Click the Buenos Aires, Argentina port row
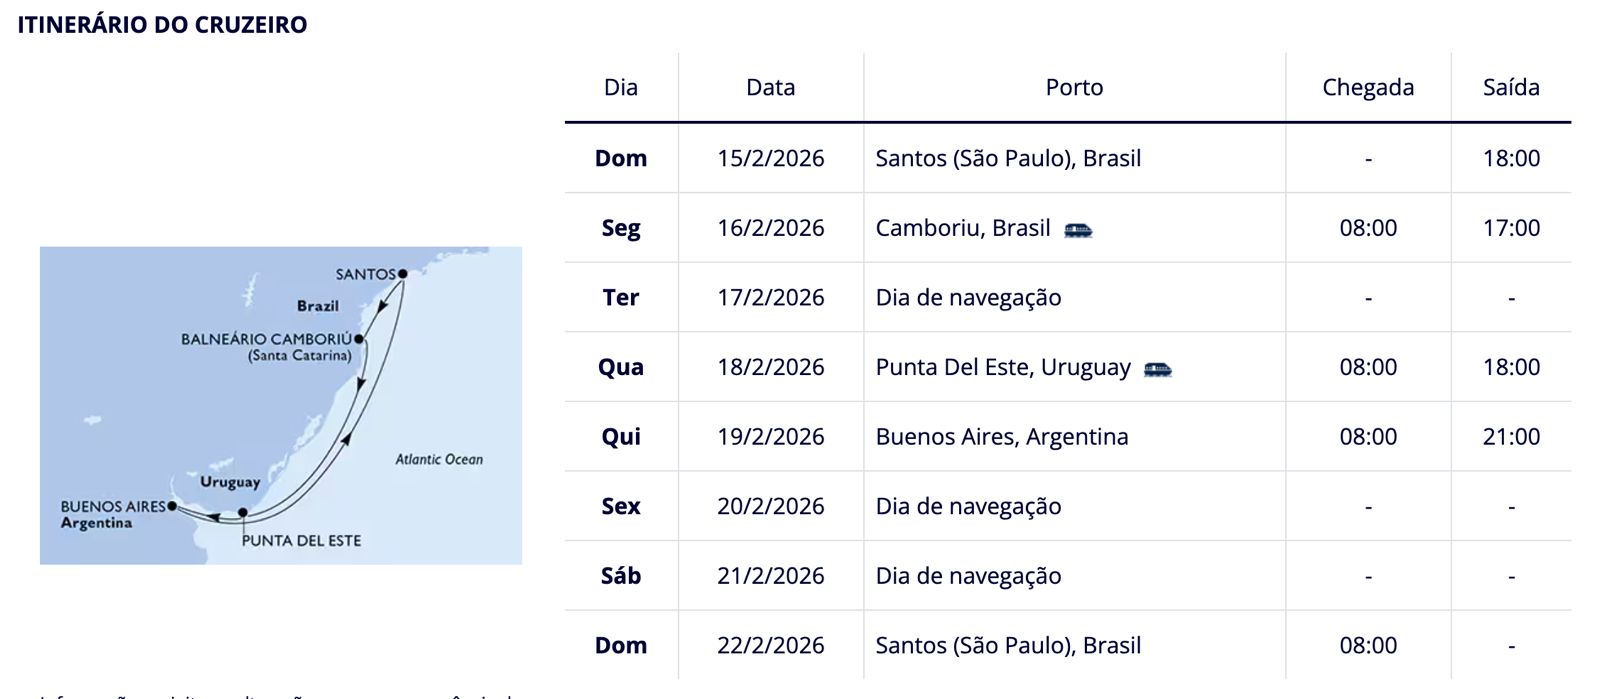1600x699 pixels. click(1068, 436)
